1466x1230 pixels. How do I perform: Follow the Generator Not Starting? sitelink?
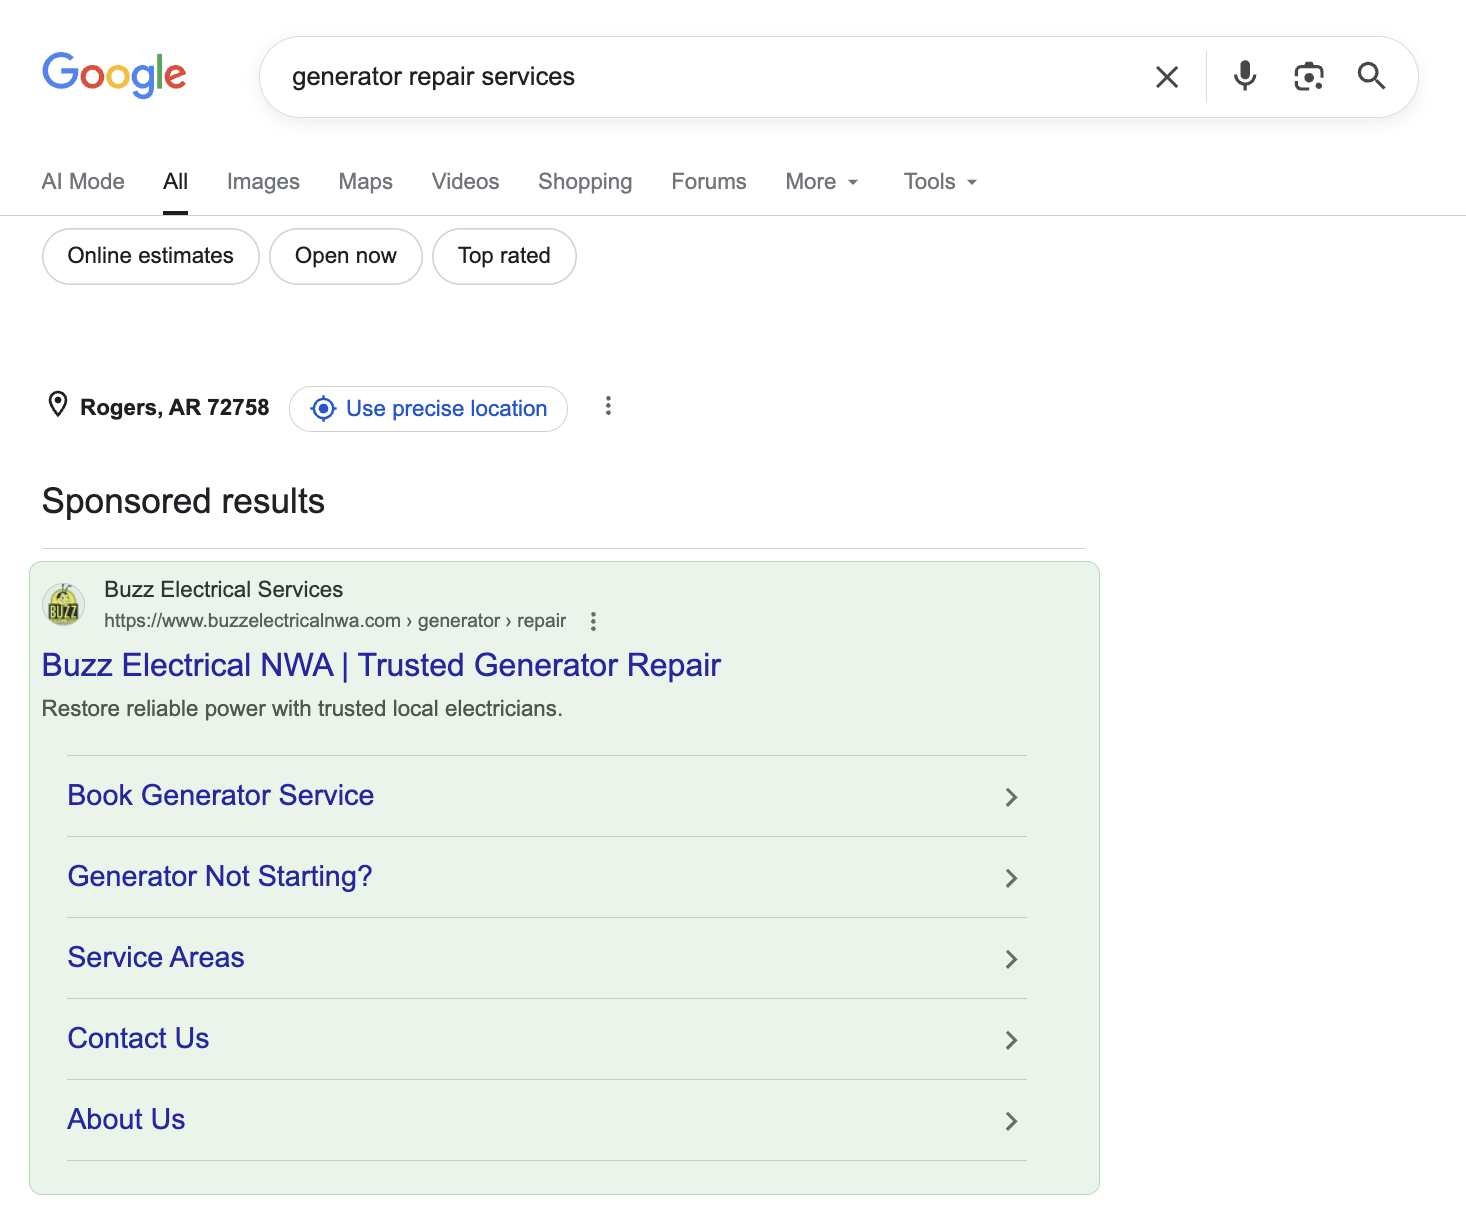point(220,876)
